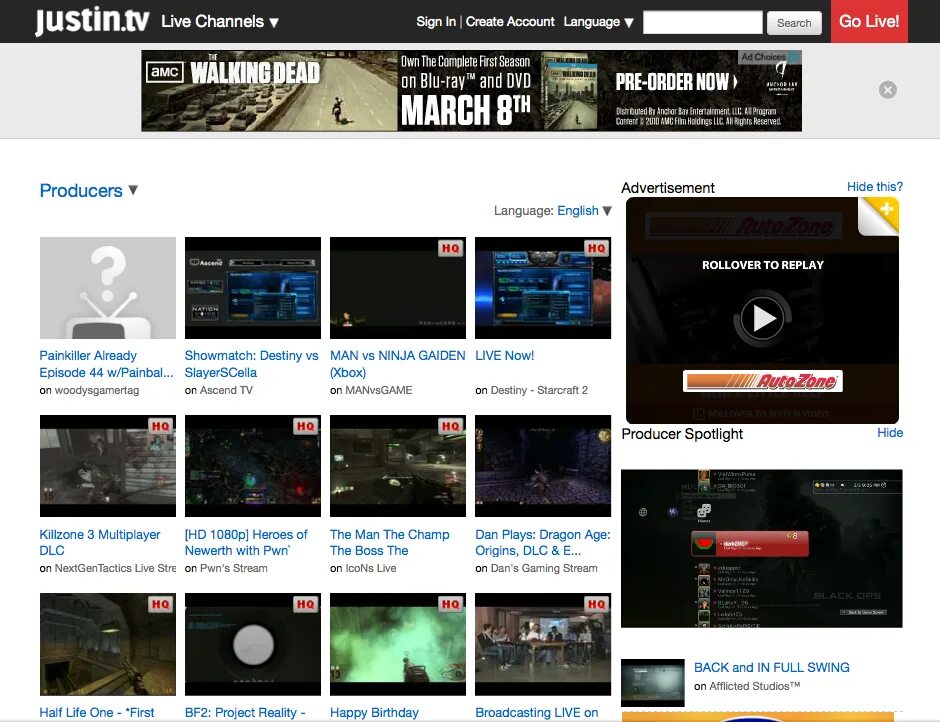Click Hide this? next to Advertisement
Viewport: 940px width, 722px height.
click(875, 186)
